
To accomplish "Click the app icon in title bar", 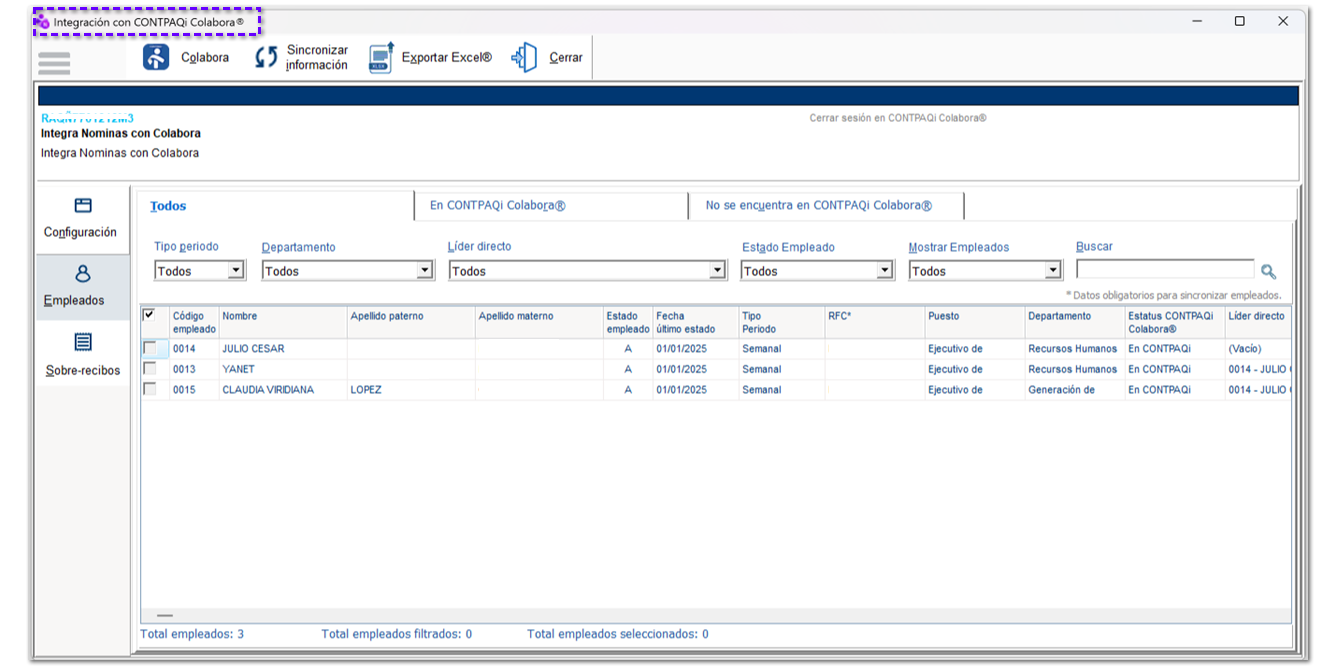I will click(42, 21).
